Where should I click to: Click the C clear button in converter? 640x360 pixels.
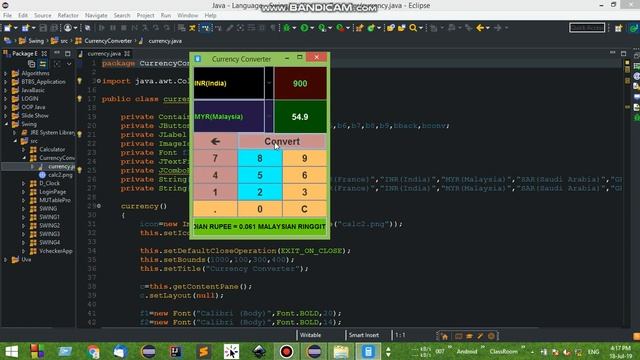coord(304,209)
